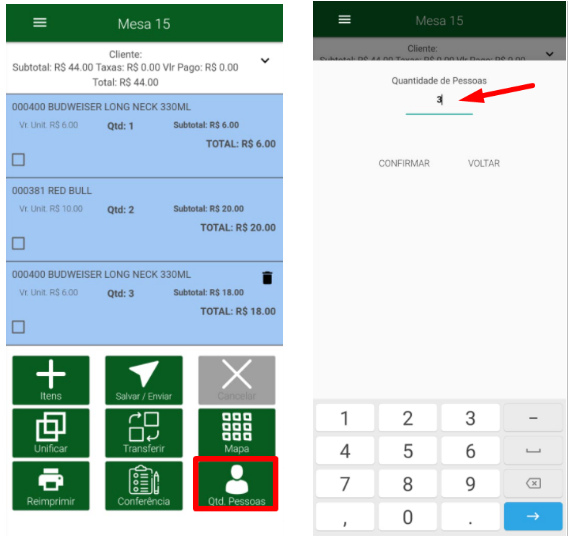Check the Budweiser Qtd 3 item box

18,327
